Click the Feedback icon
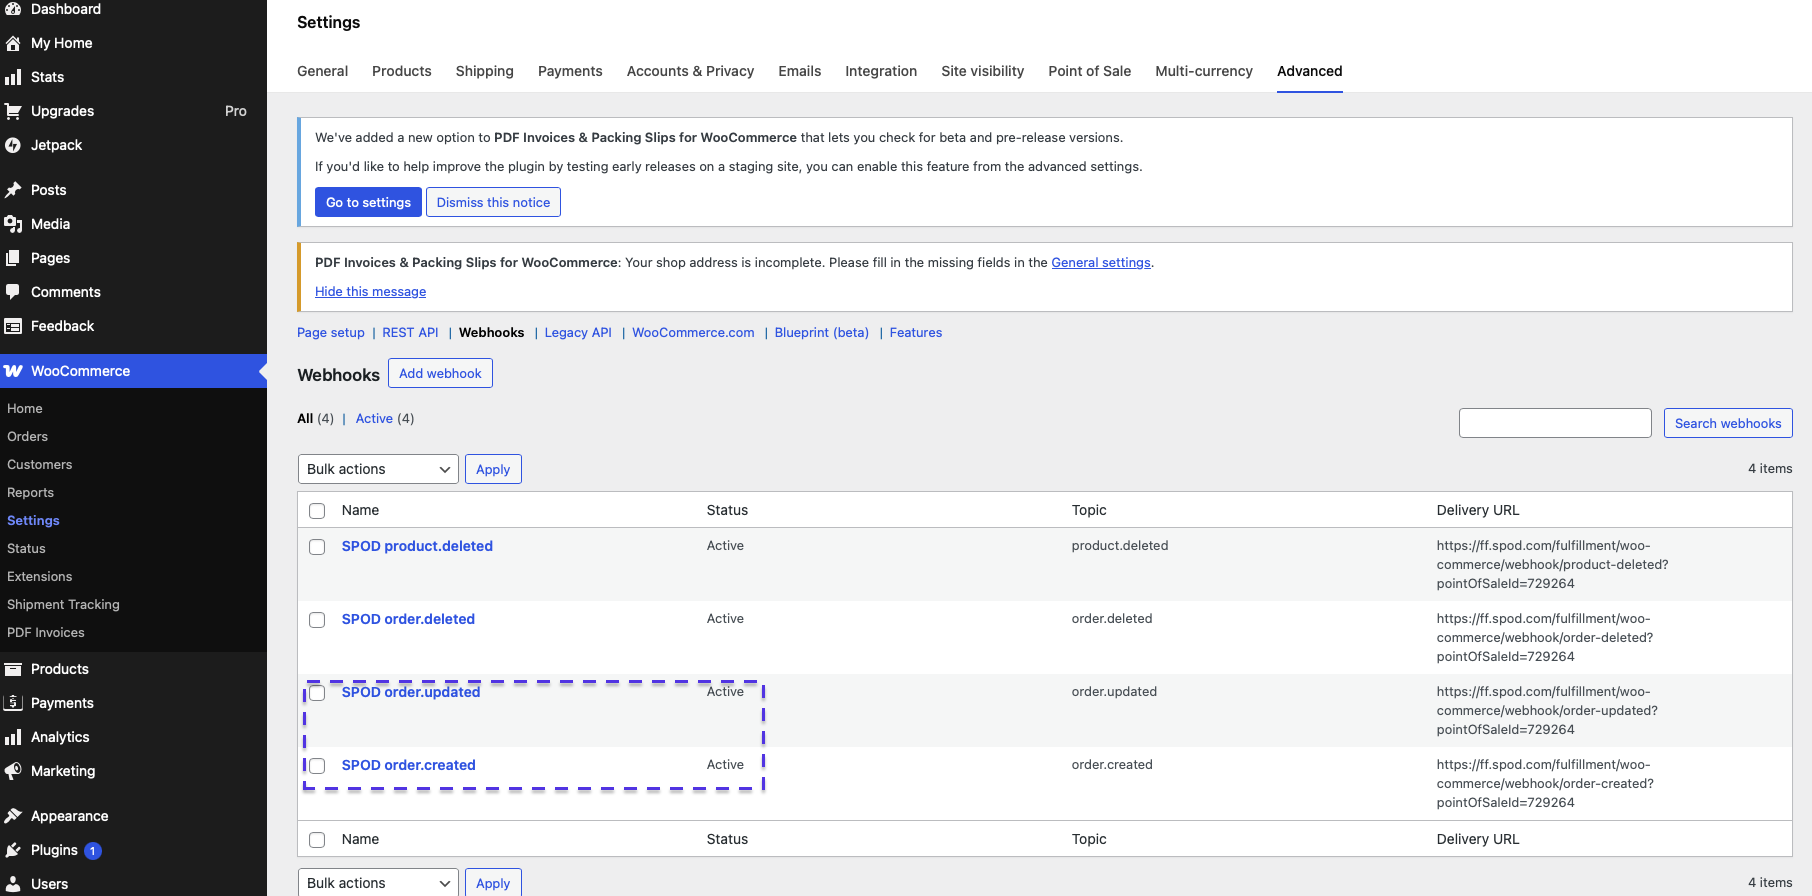This screenshot has width=1812, height=896. point(13,326)
